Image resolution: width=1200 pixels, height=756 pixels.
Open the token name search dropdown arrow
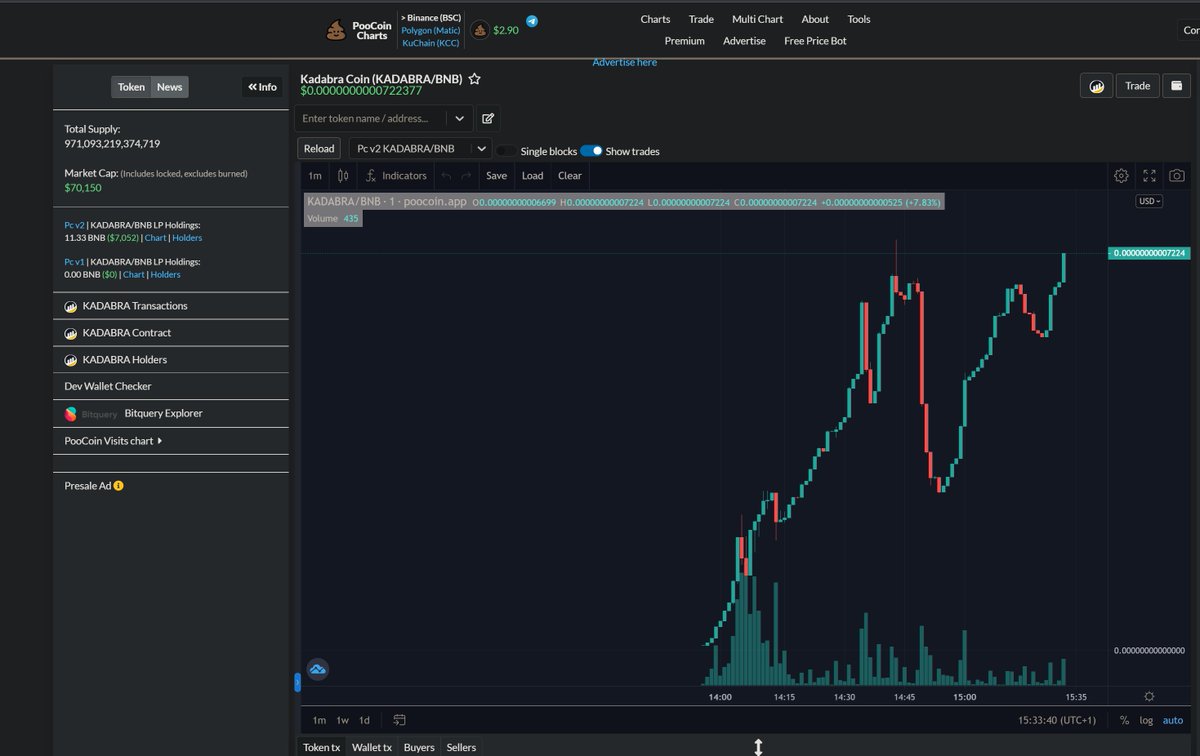point(460,118)
